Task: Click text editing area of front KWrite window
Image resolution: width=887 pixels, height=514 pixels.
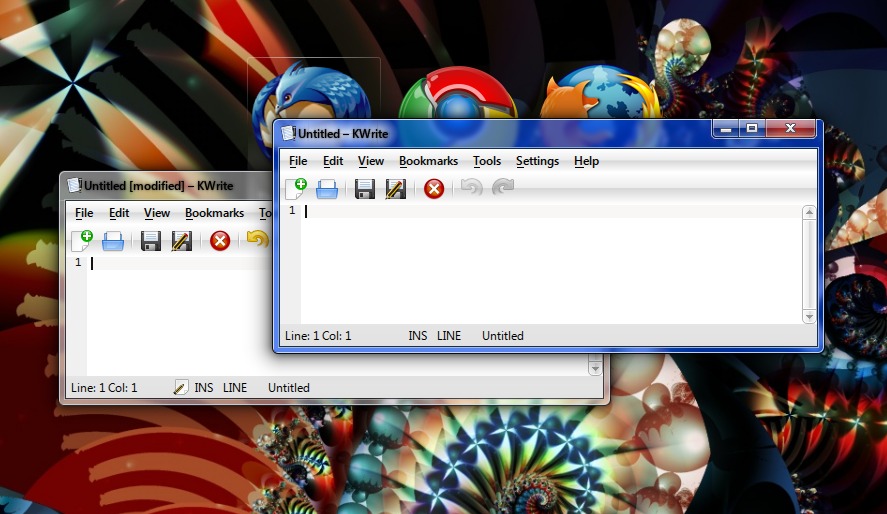Action: point(550,265)
